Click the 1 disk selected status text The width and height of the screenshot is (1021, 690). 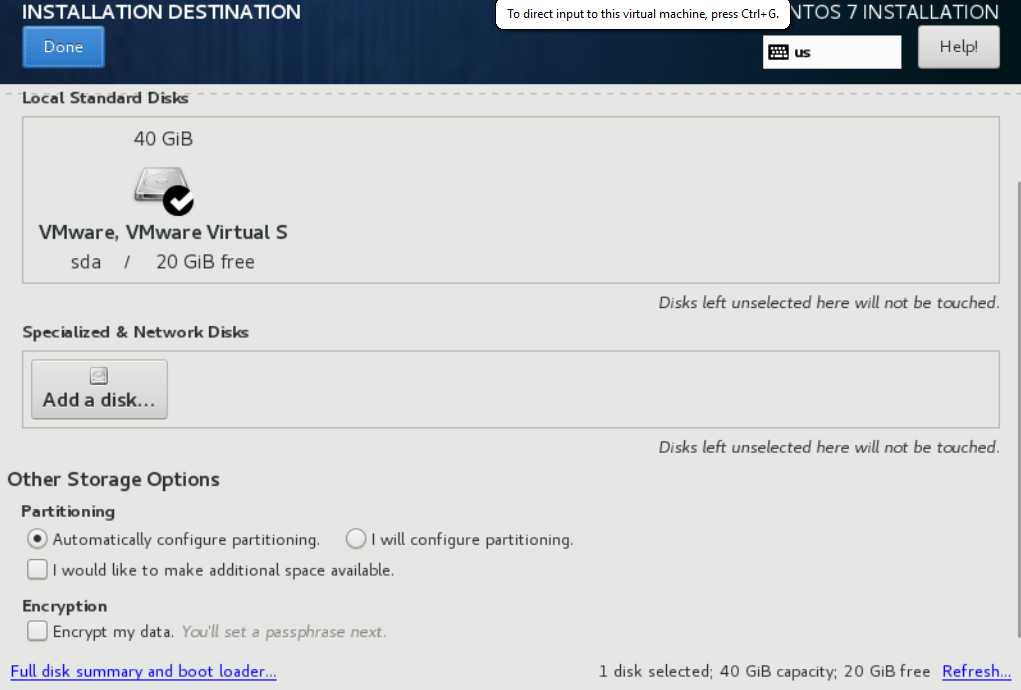tap(764, 671)
